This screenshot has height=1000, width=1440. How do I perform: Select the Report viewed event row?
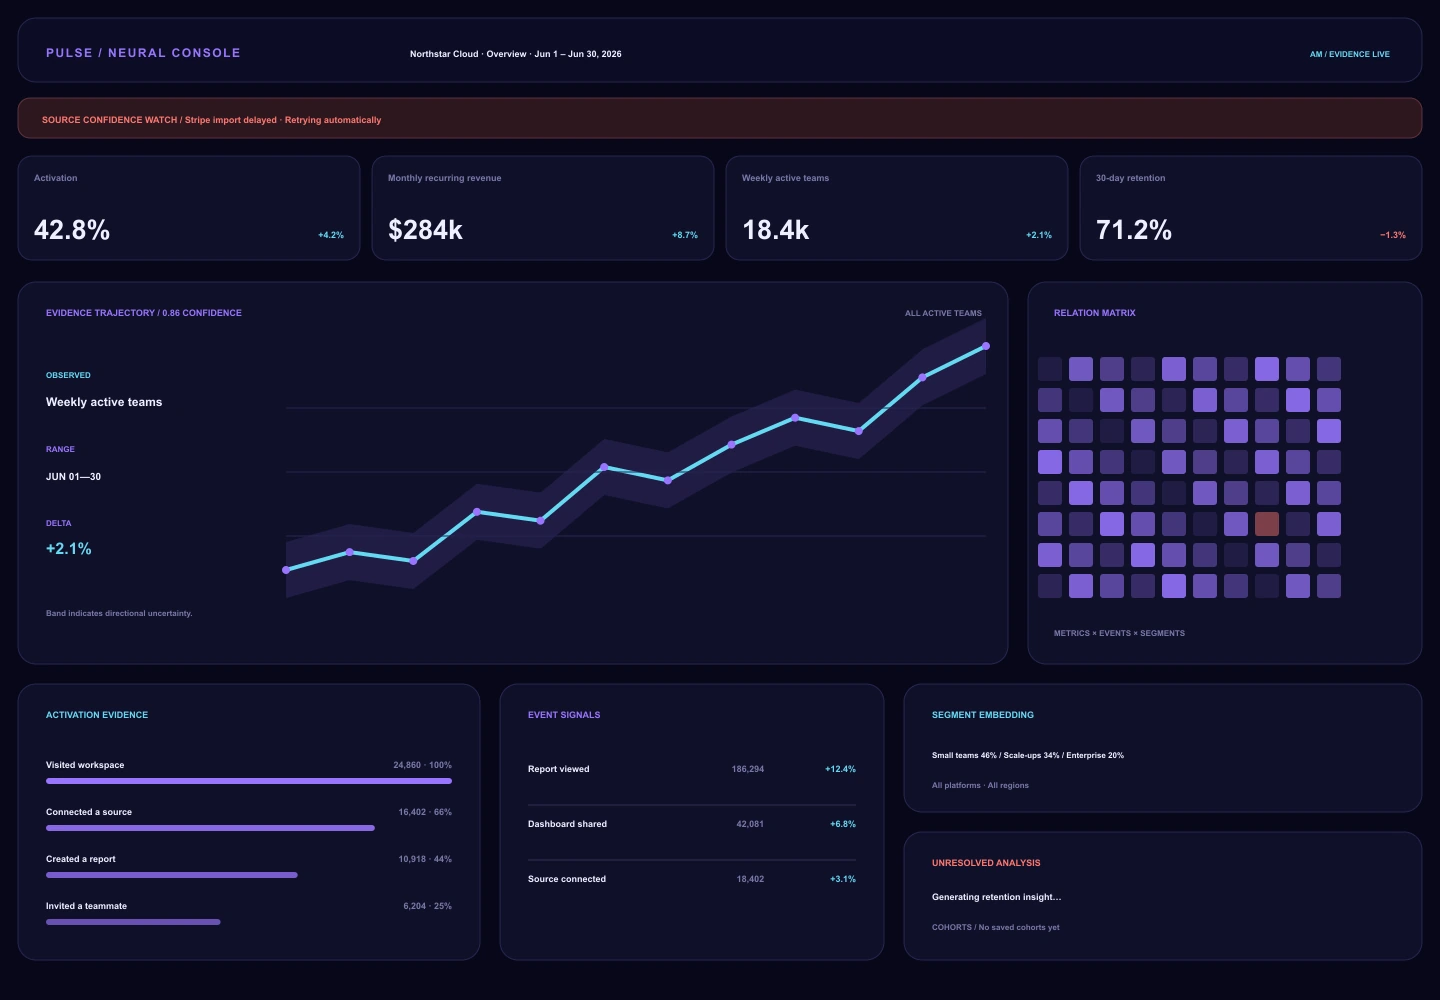692,769
